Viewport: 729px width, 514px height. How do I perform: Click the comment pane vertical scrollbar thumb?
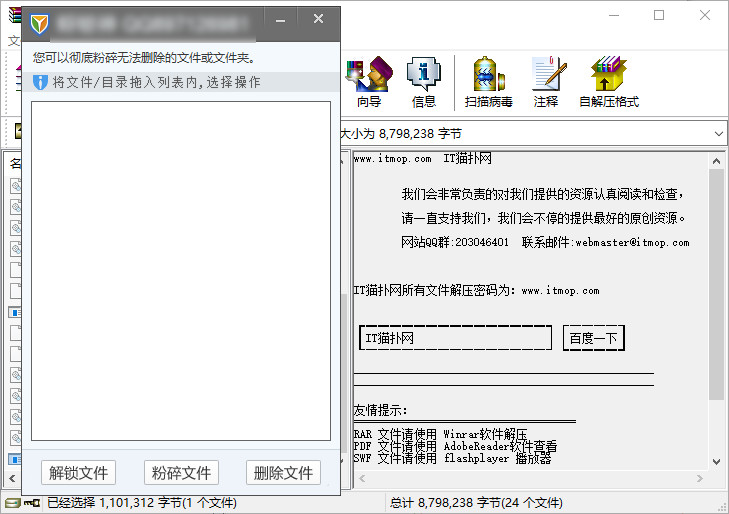click(716, 284)
